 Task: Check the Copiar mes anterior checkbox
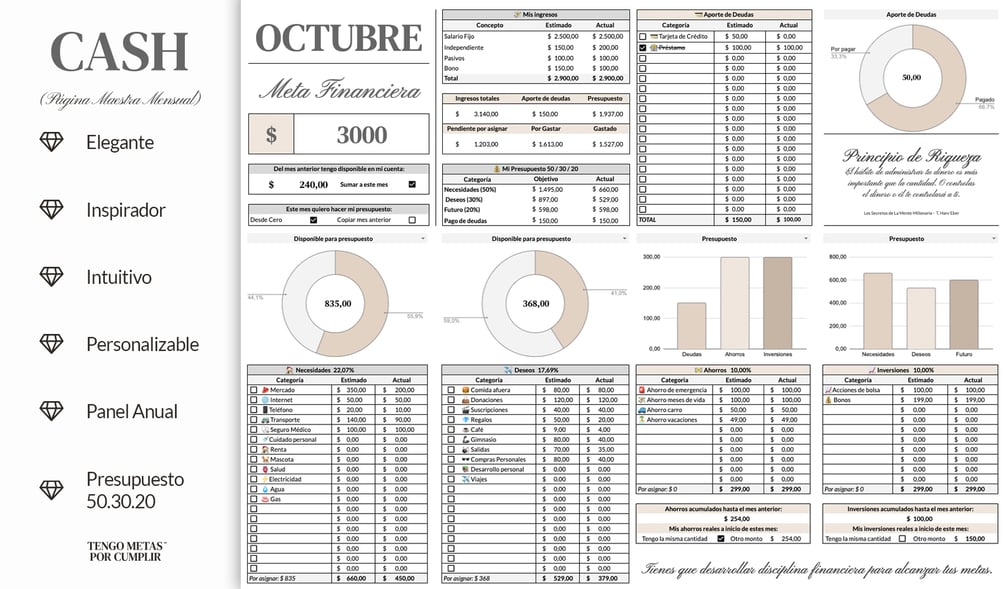[412, 220]
